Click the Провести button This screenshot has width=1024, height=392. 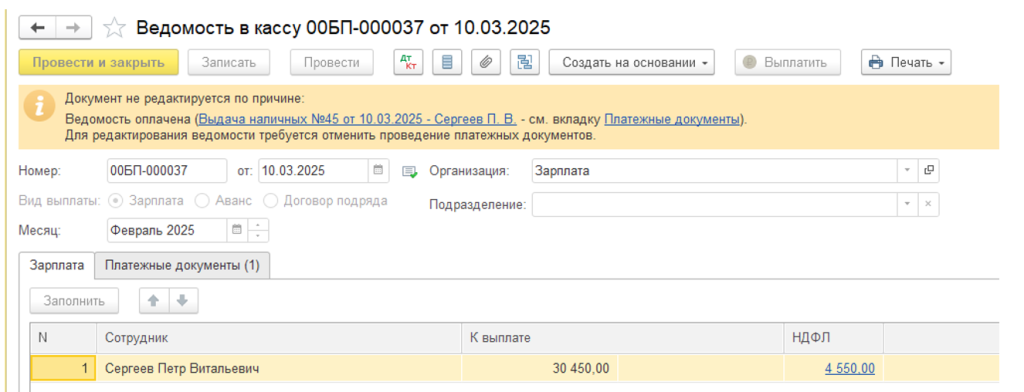(332, 63)
